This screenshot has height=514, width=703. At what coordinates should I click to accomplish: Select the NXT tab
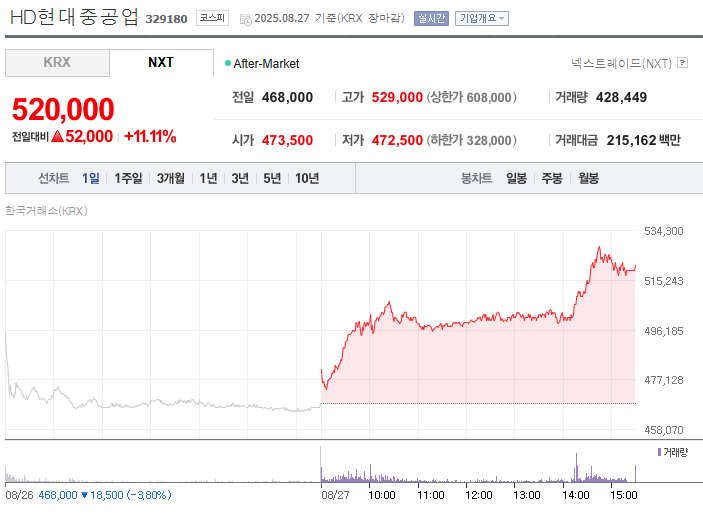pos(161,63)
